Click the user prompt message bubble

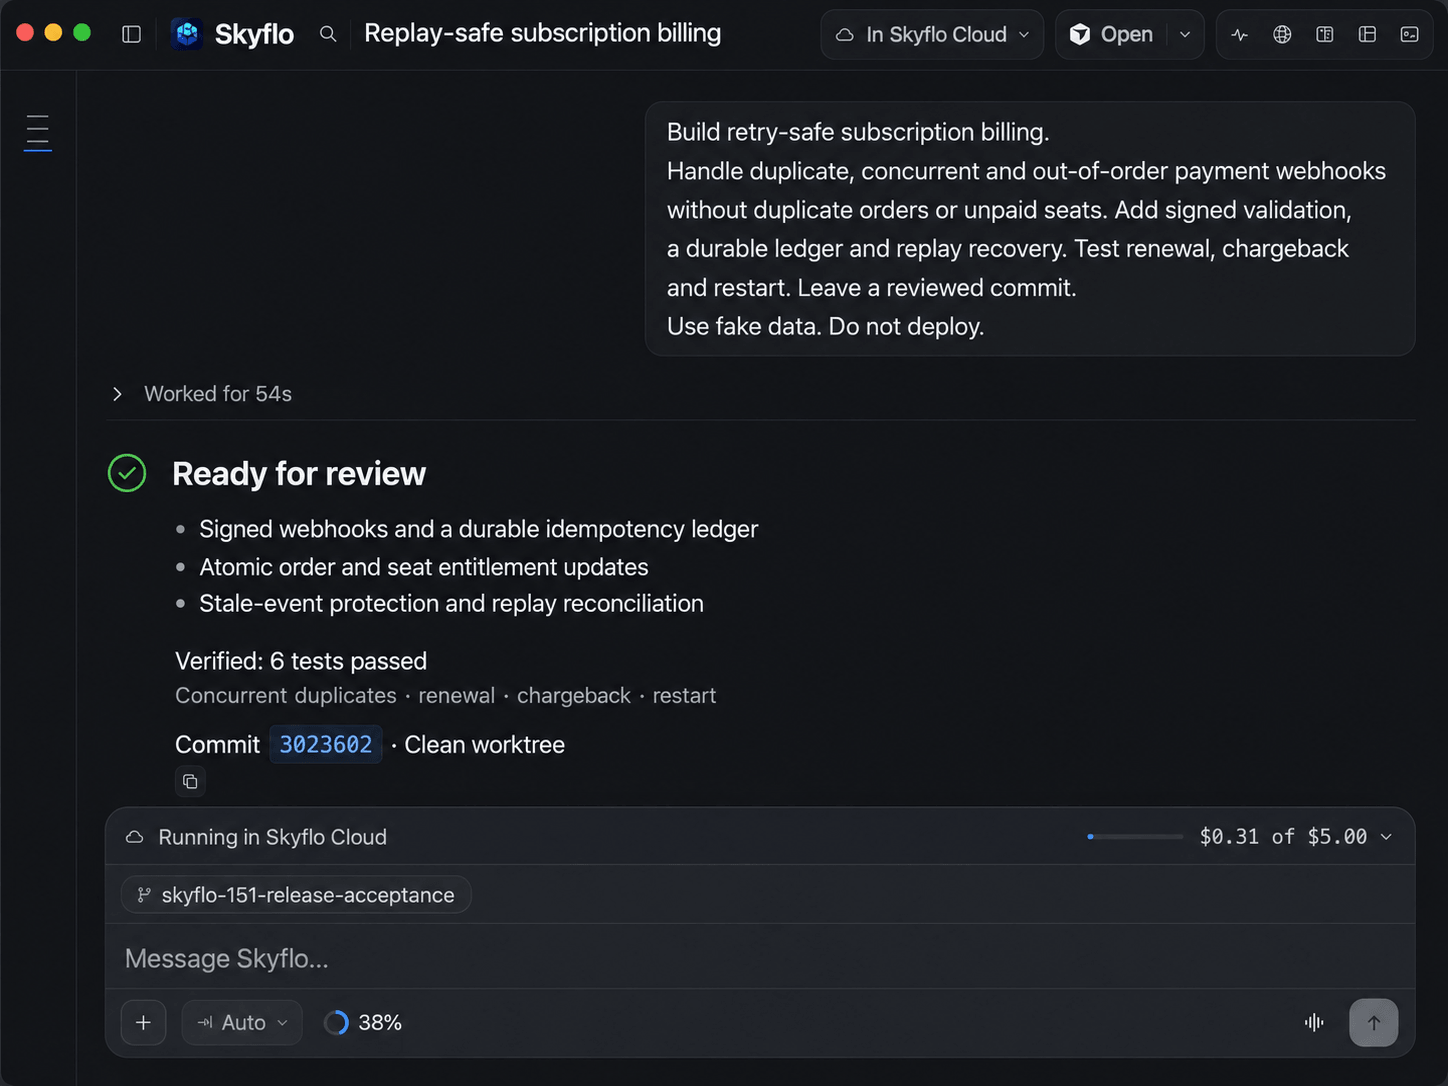point(1030,229)
